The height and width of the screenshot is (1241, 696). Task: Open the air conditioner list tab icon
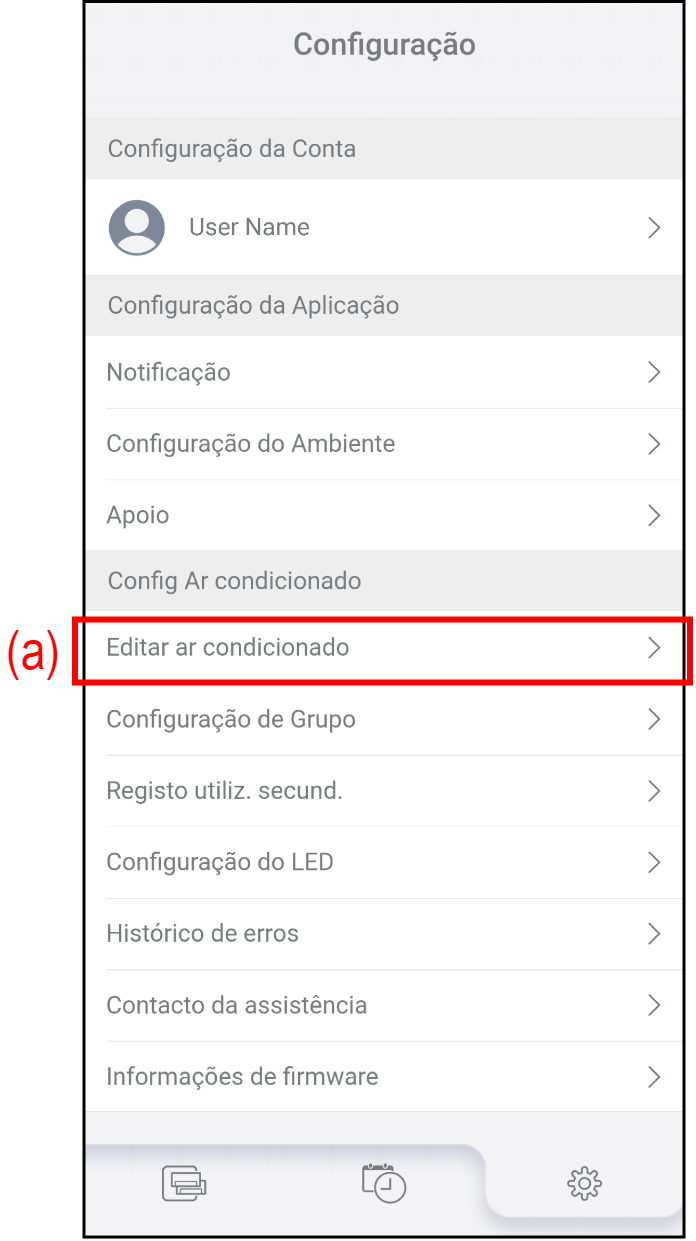(x=184, y=1183)
